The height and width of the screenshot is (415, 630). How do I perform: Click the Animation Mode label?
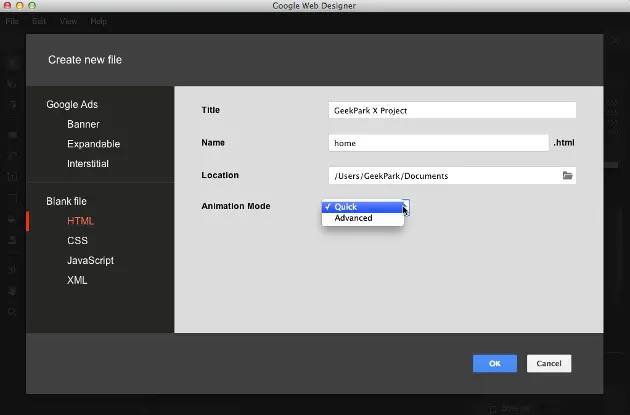pos(236,206)
